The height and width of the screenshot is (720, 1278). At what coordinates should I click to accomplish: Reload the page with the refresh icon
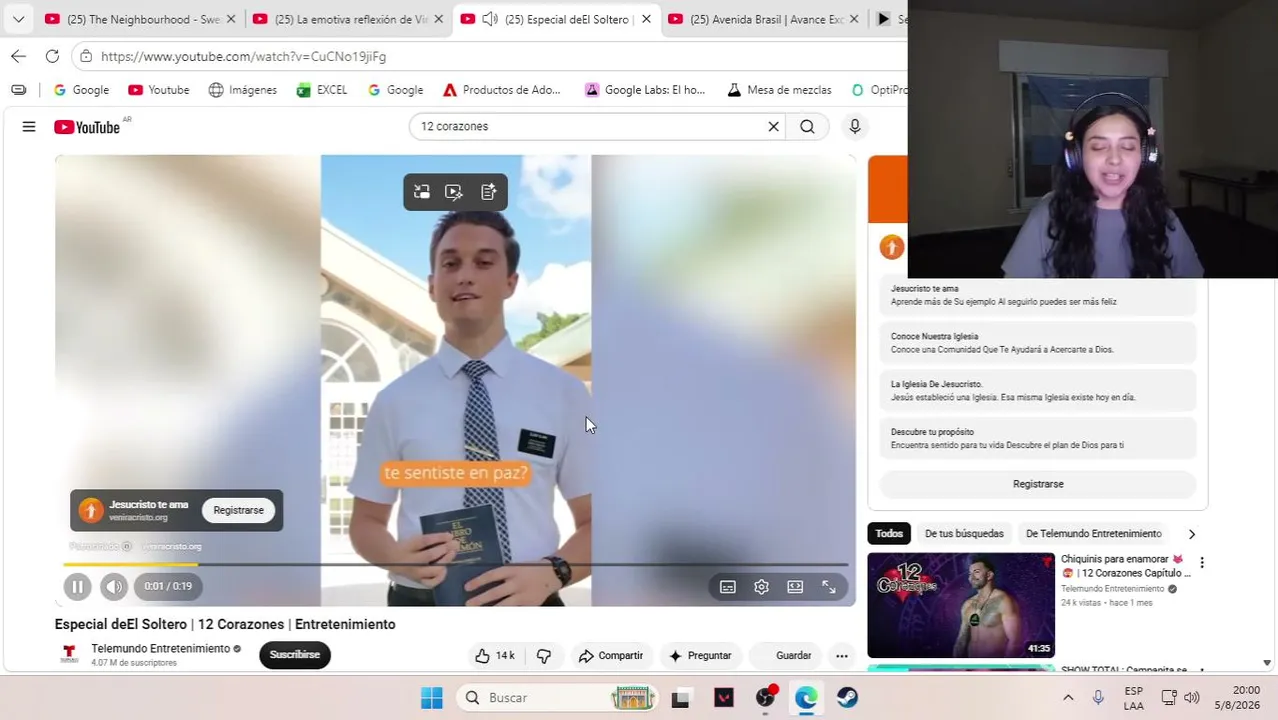[52, 56]
